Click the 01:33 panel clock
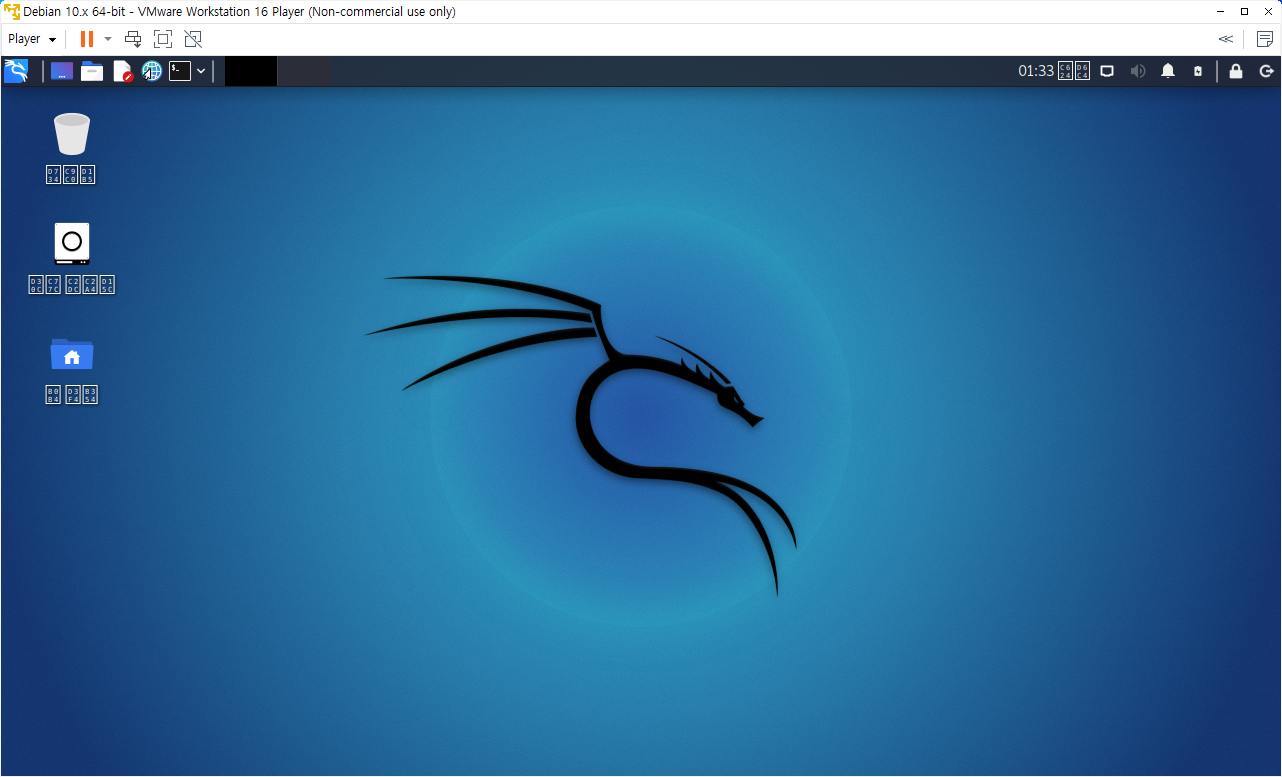 [1054, 71]
